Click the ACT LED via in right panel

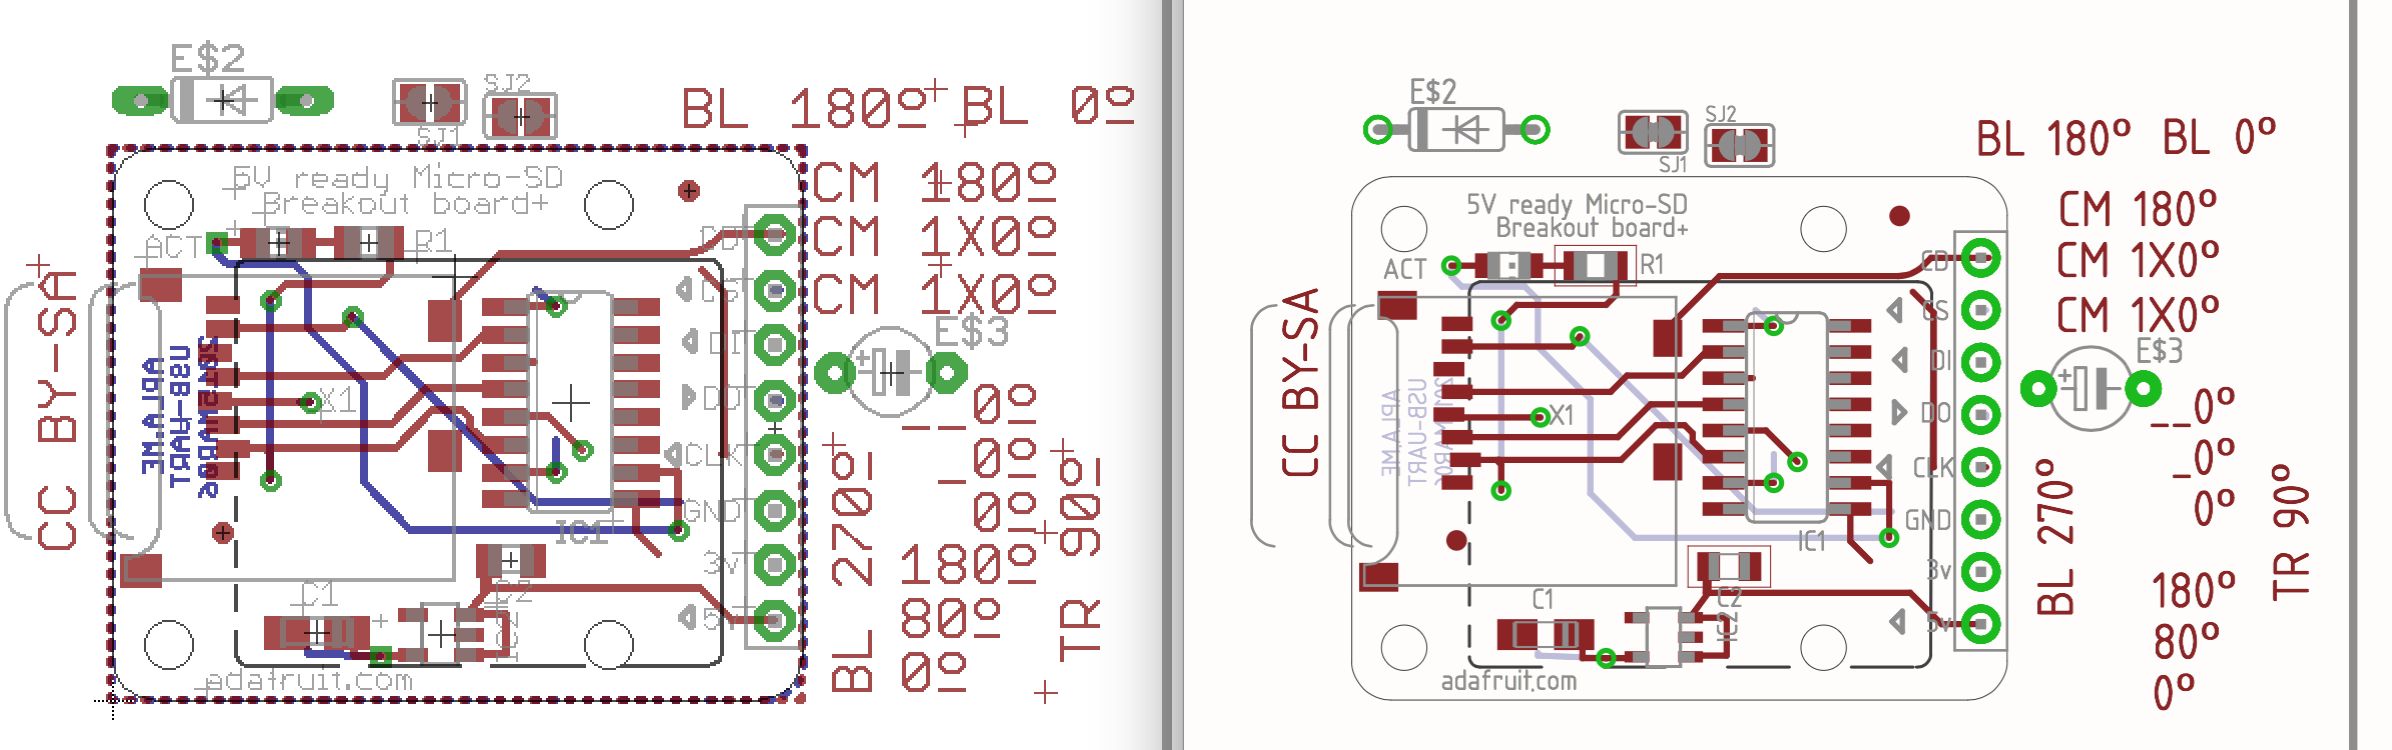pos(1452,266)
